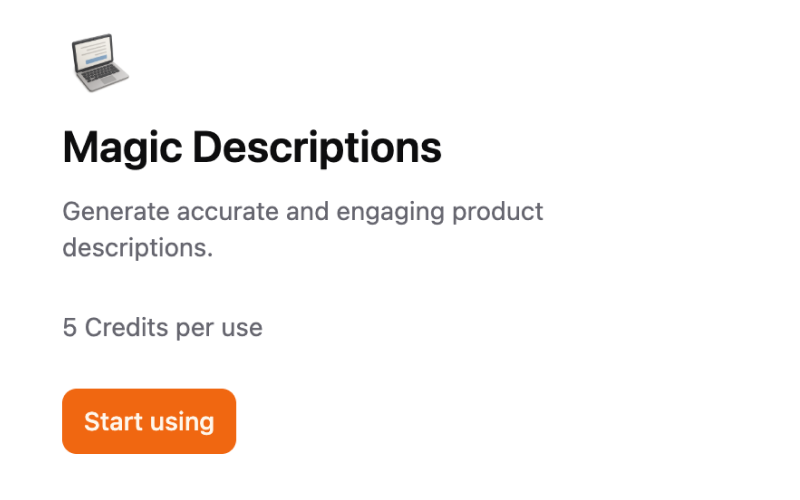
Task: Select the Magic Descriptions laptop illustration
Action: [x=99, y=63]
